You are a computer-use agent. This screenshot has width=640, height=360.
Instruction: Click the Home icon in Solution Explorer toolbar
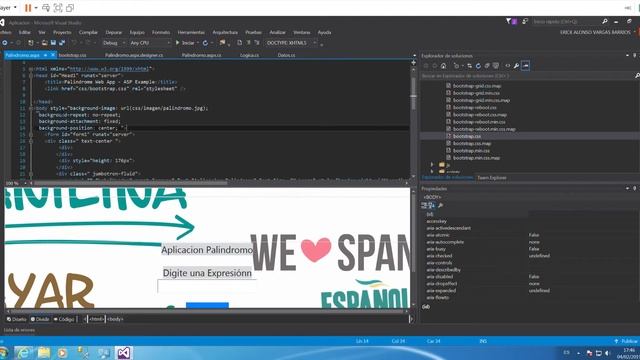(443, 66)
